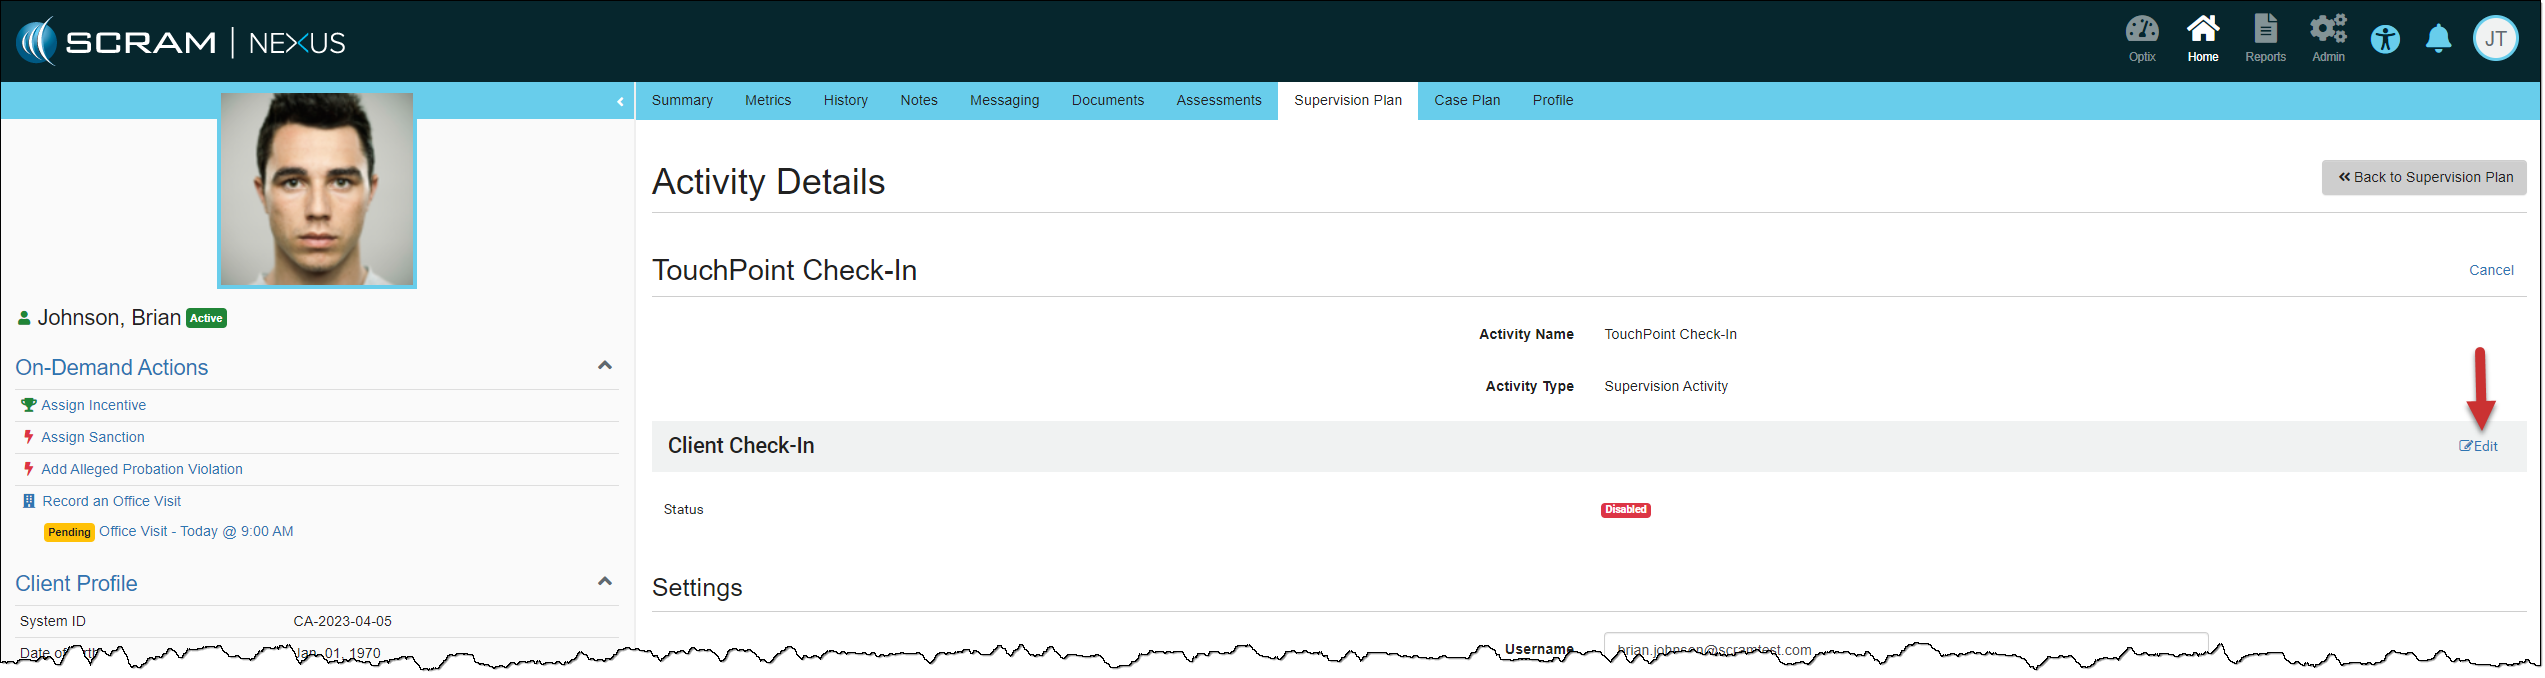
Task: Open the notifications bell
Action: coord(2438,40)
